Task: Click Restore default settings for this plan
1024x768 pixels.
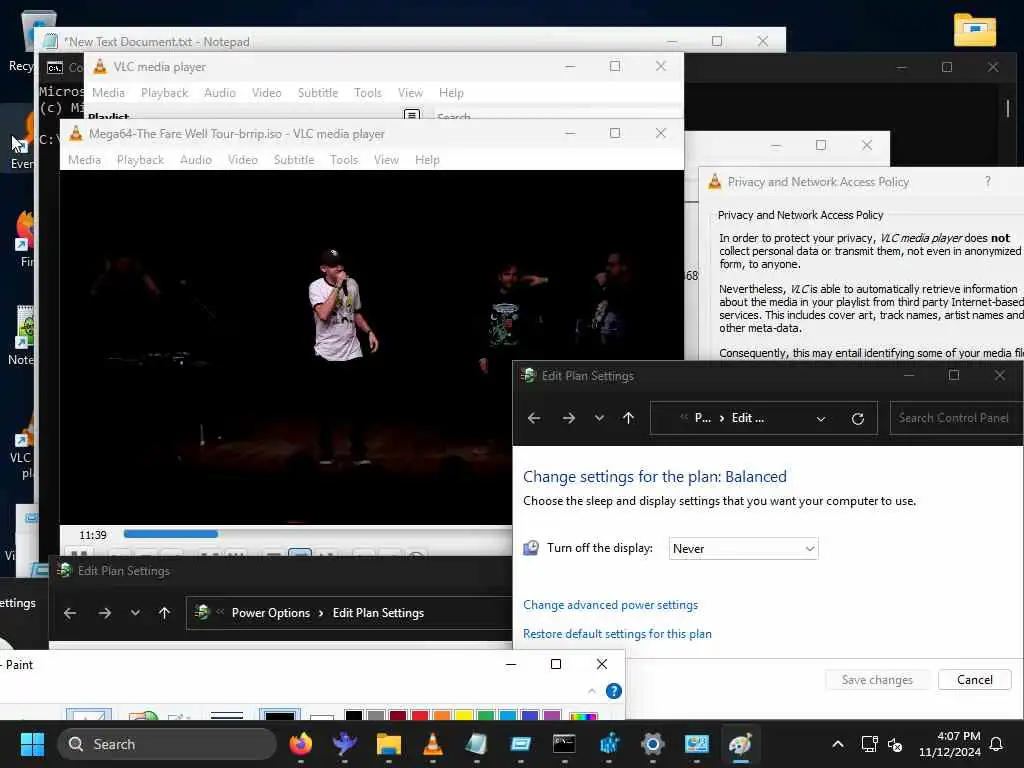Action: pos(617,633)
